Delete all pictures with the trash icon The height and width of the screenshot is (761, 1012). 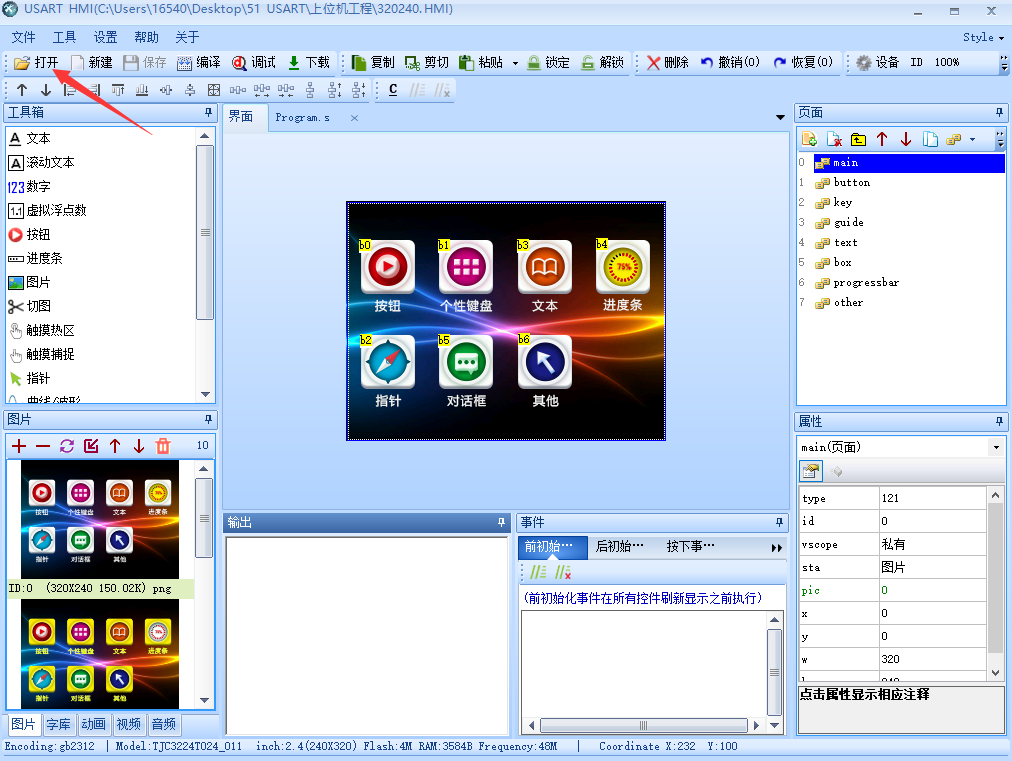click(163, 446)
